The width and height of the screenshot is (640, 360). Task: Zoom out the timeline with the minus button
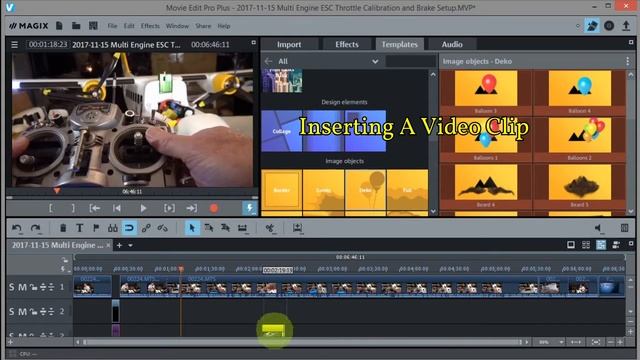(x=610, y=342)
